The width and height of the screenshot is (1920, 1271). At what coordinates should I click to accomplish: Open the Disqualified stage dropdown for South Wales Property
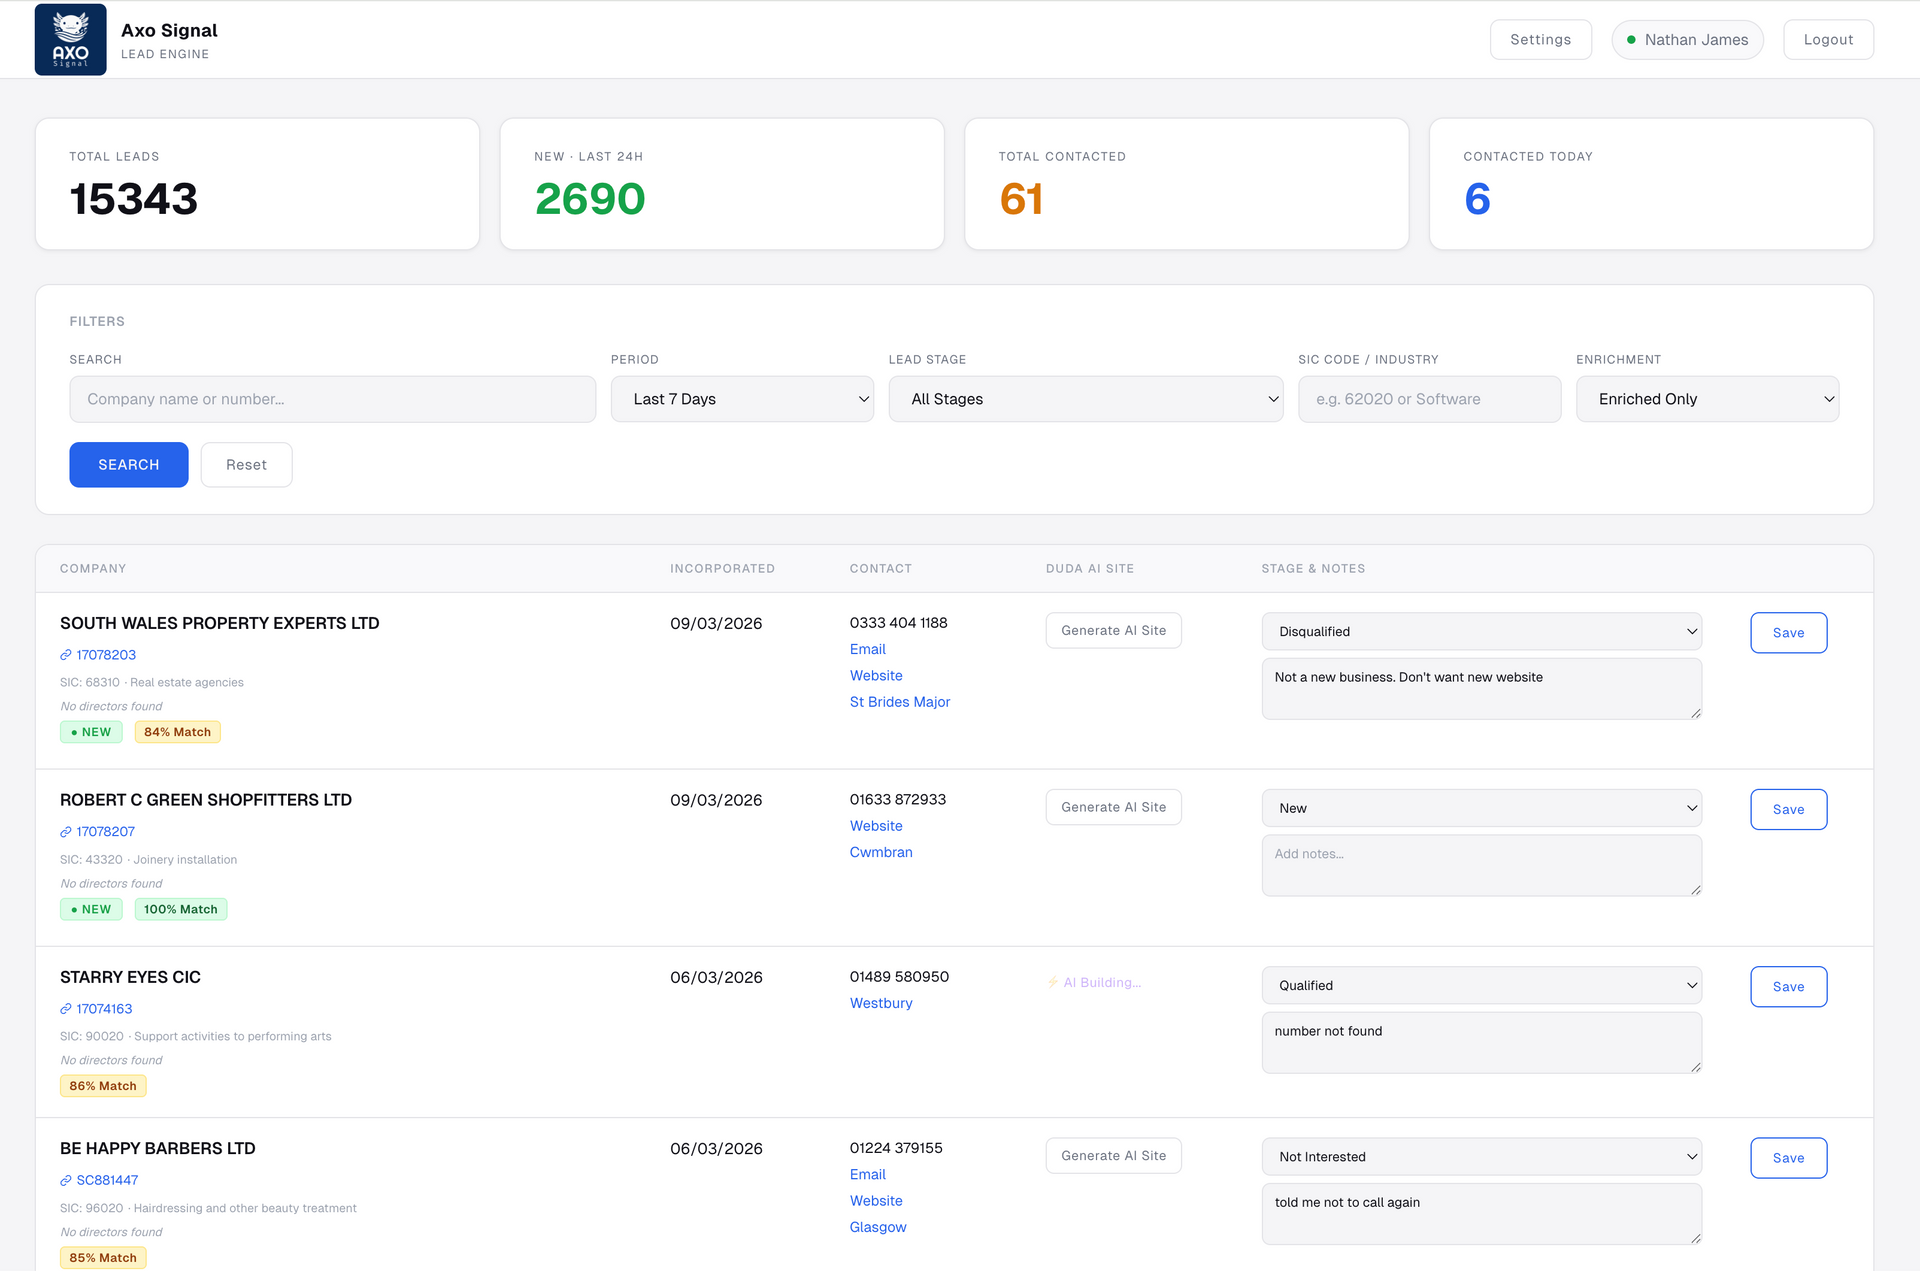(x=1481, y=631)
